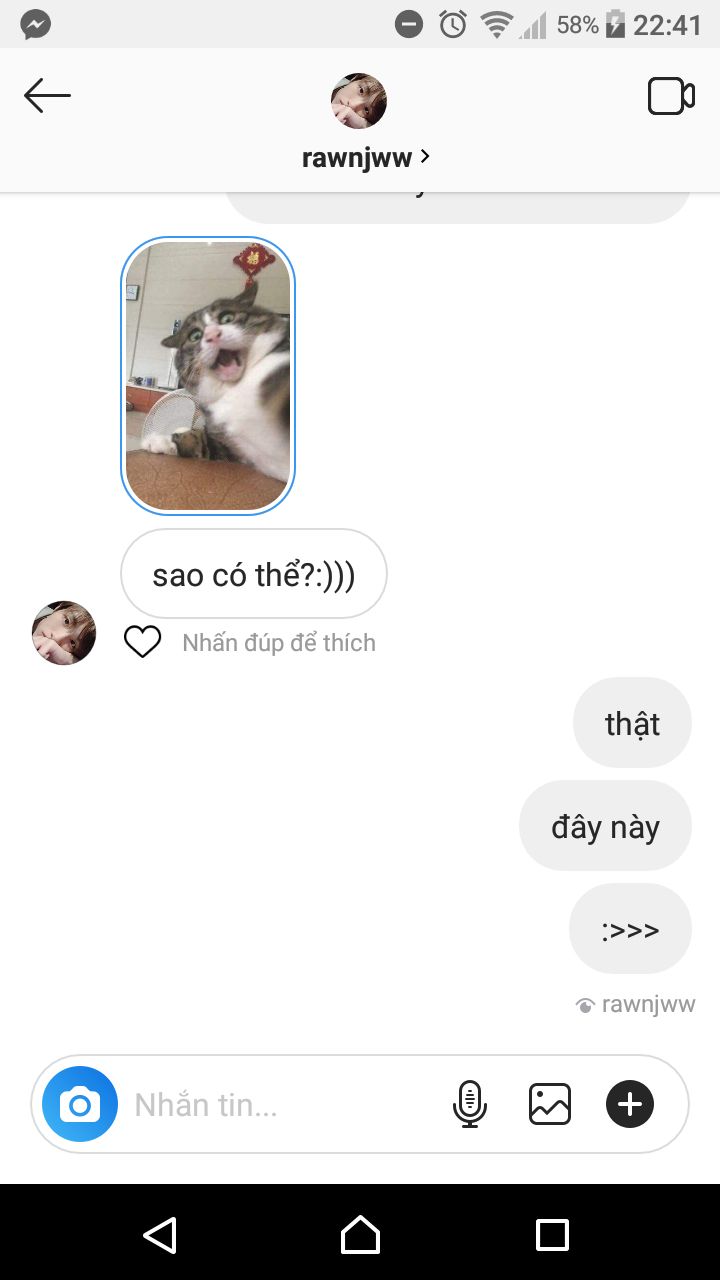Go back using the top-left arrow
The height and width of the screenshot is (1280, 720).
(47, 97)
